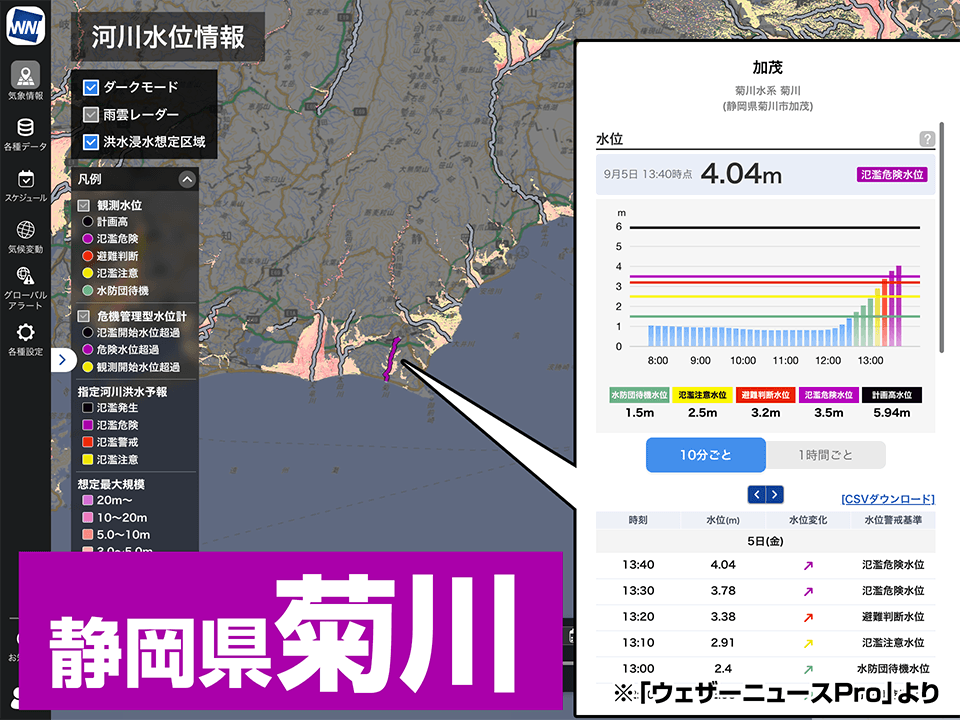960x720 pixels.
Task: Click the previous page arrow button
Action: [x=757, y=494]
